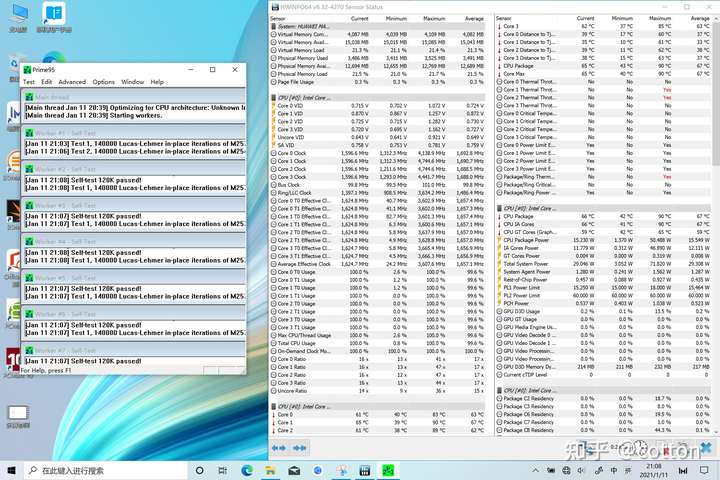Viewport: 720px width, 480px height.
Task: Switch to Prime95 via green taskbar icon
Action: click(x=388, y=470)
